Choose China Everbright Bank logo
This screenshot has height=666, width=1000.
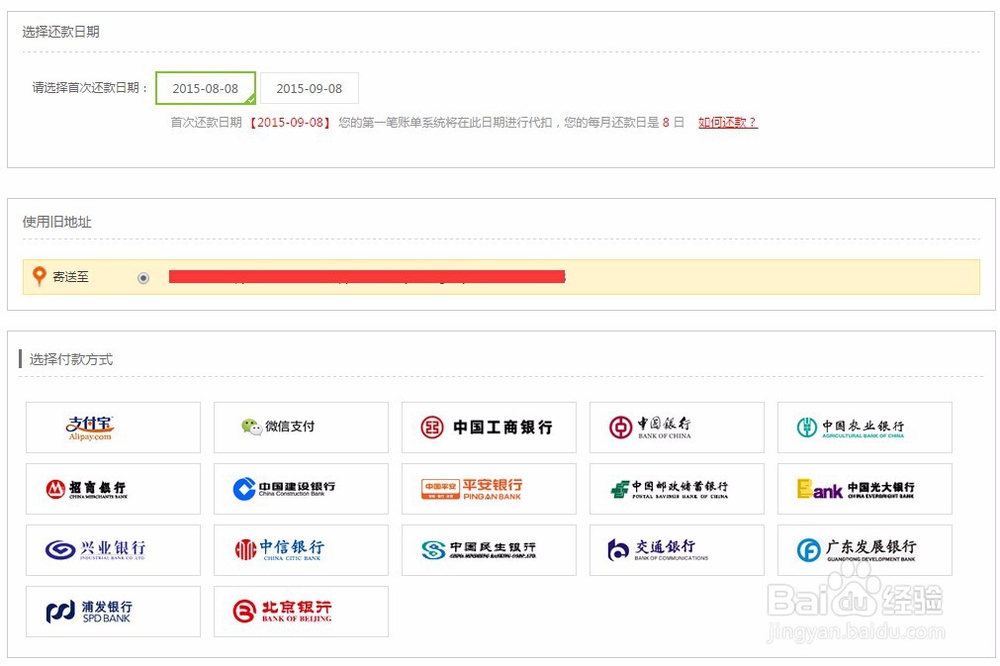(x=864, y=488)
